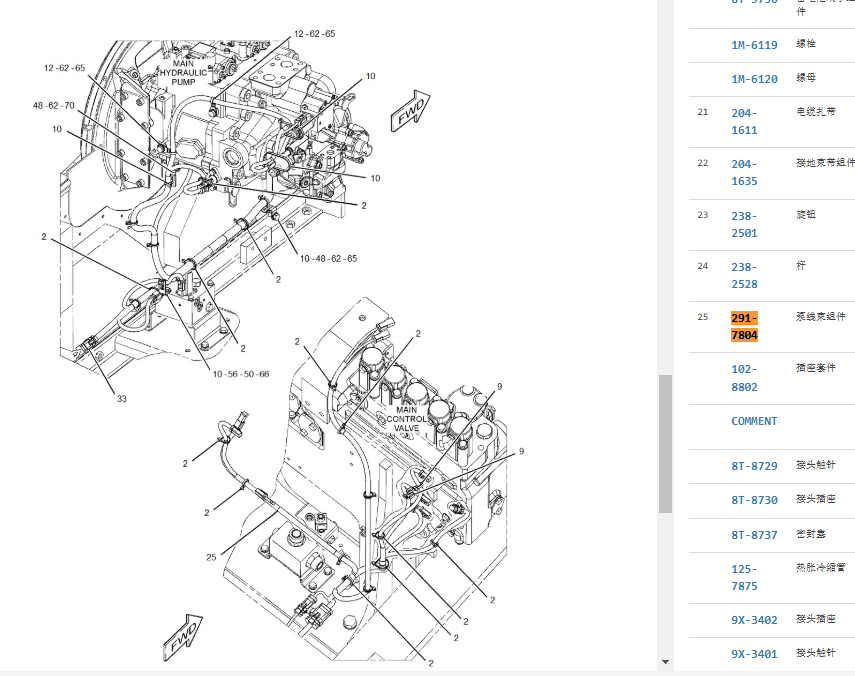
Task: Click description 接头触针 beside 9X-3401
Action: coord(815,653)
